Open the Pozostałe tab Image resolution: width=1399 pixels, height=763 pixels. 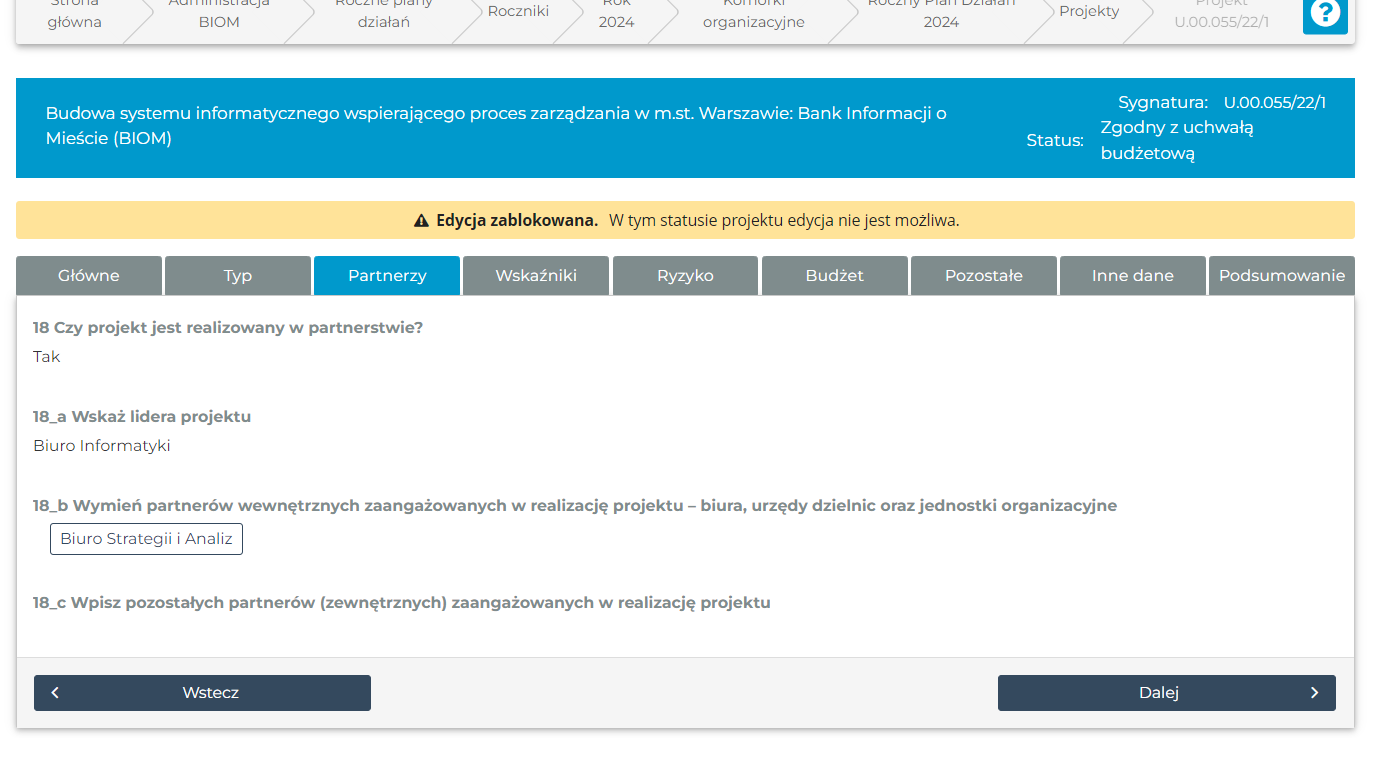[x=983, y=276]
